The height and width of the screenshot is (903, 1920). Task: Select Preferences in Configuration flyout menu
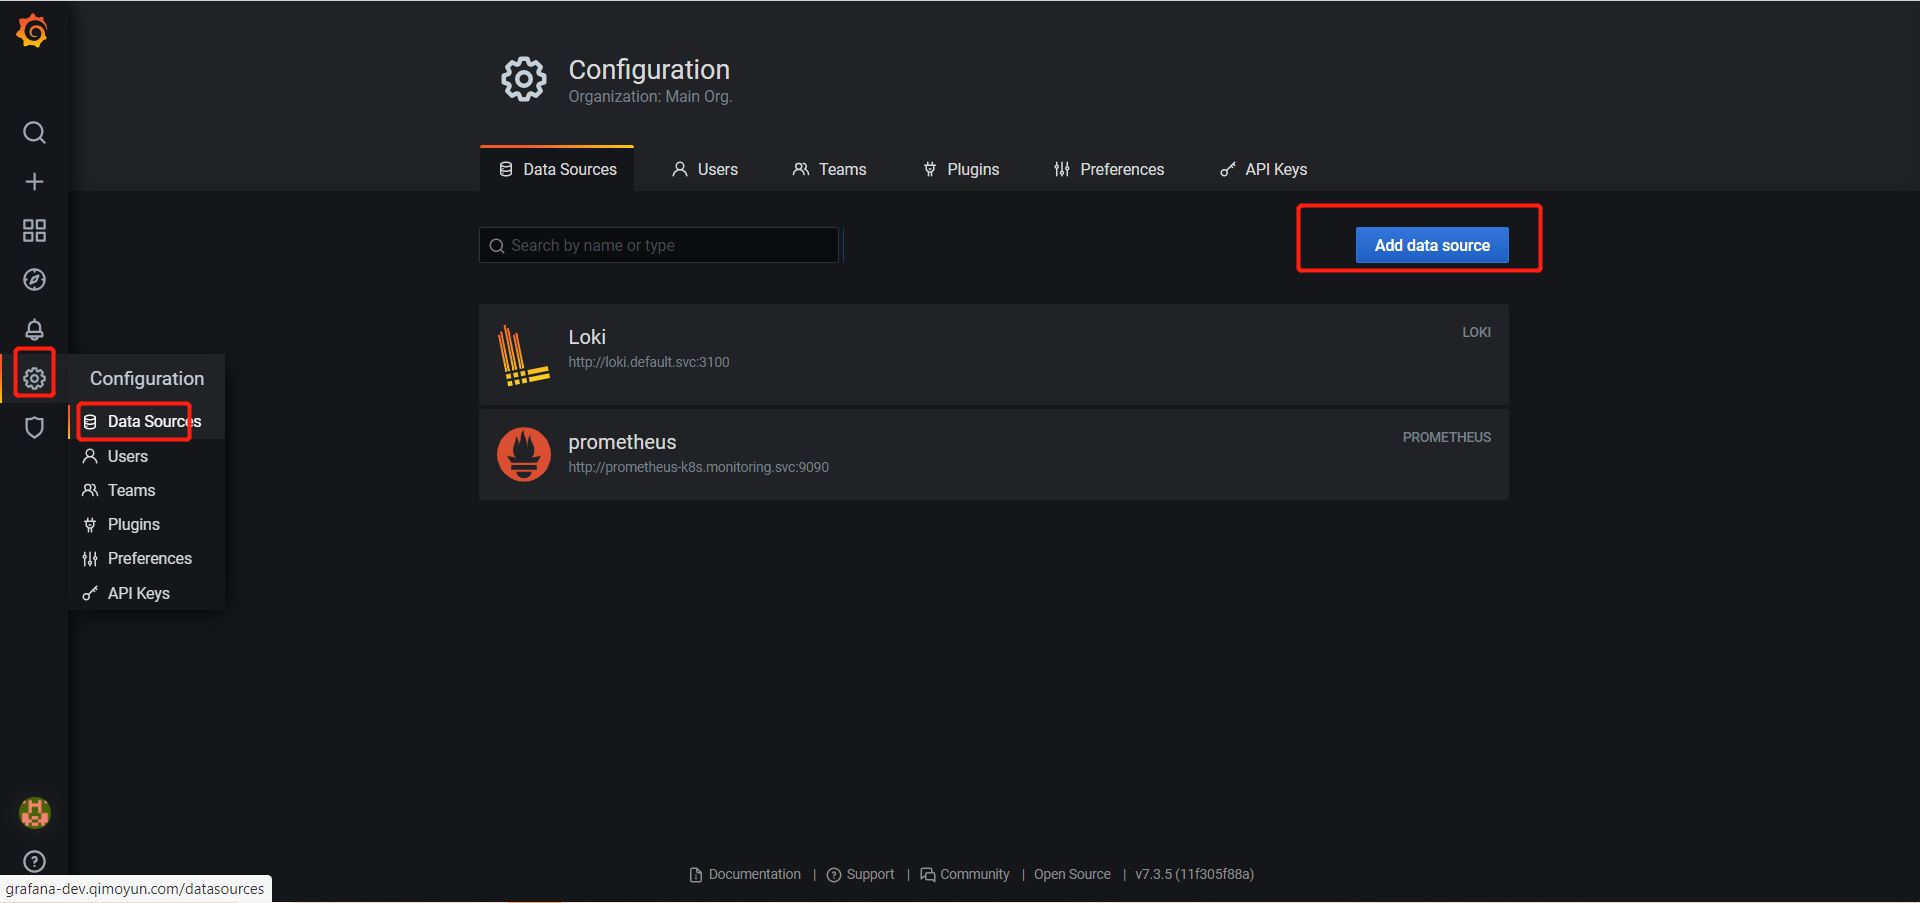(x=147, y=558)
